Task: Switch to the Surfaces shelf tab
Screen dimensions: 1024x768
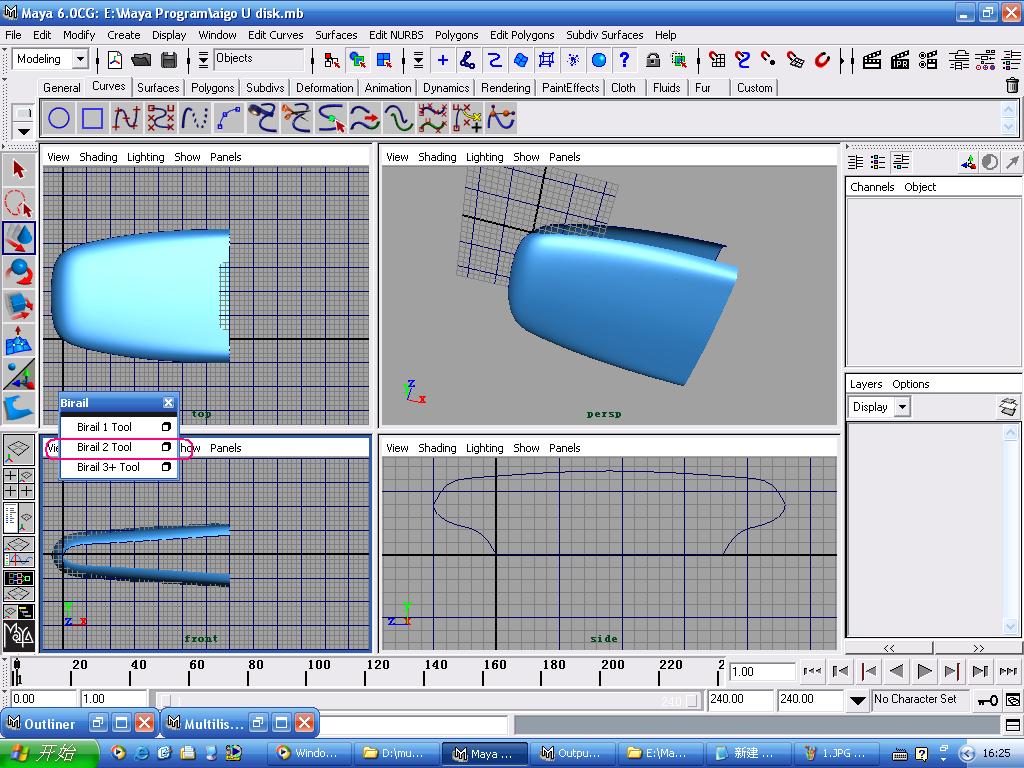Action: [157, 88]
